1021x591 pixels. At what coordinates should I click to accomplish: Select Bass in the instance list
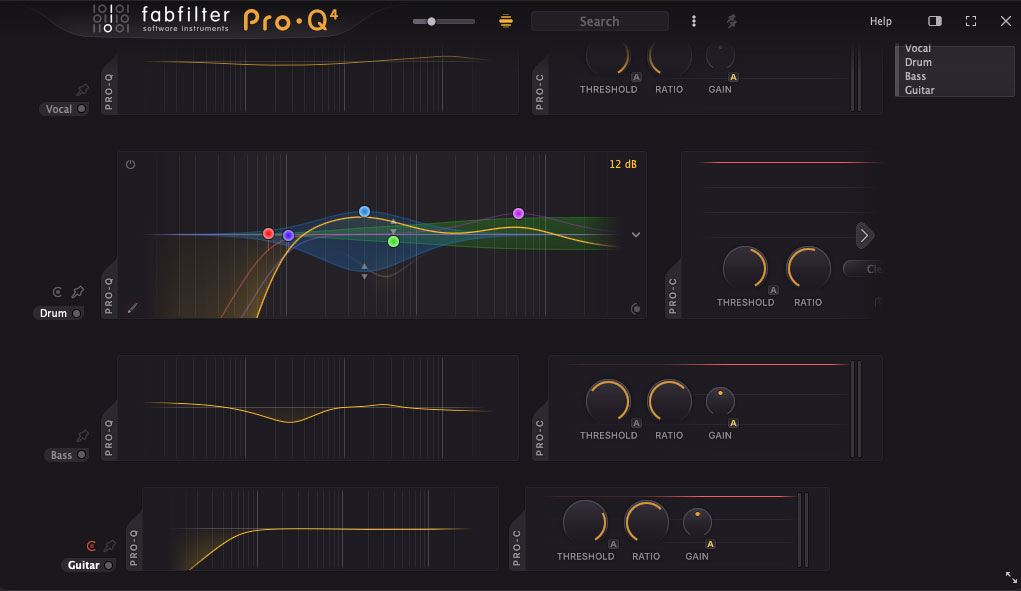tap(916, 76)
